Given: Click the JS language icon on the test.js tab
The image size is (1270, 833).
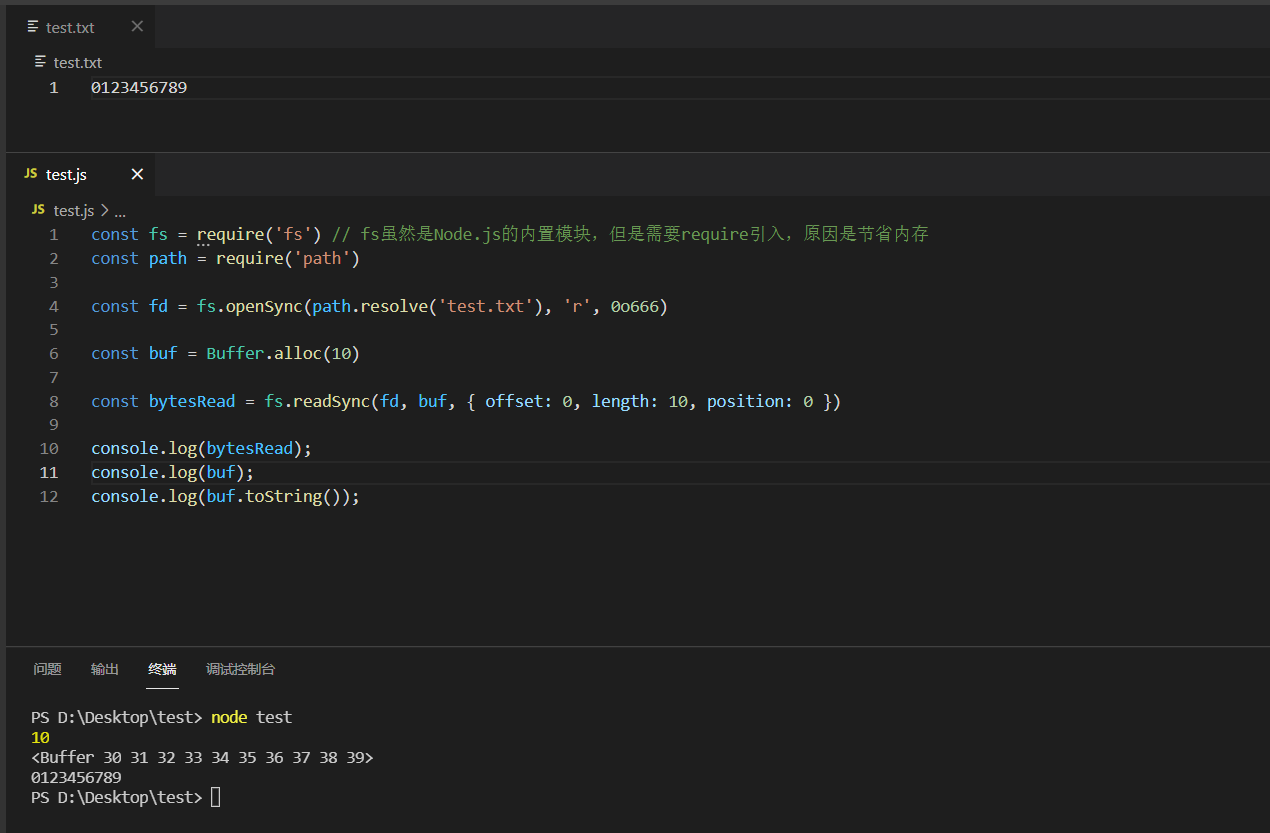Looking at the screenshot, I should 30,174.
